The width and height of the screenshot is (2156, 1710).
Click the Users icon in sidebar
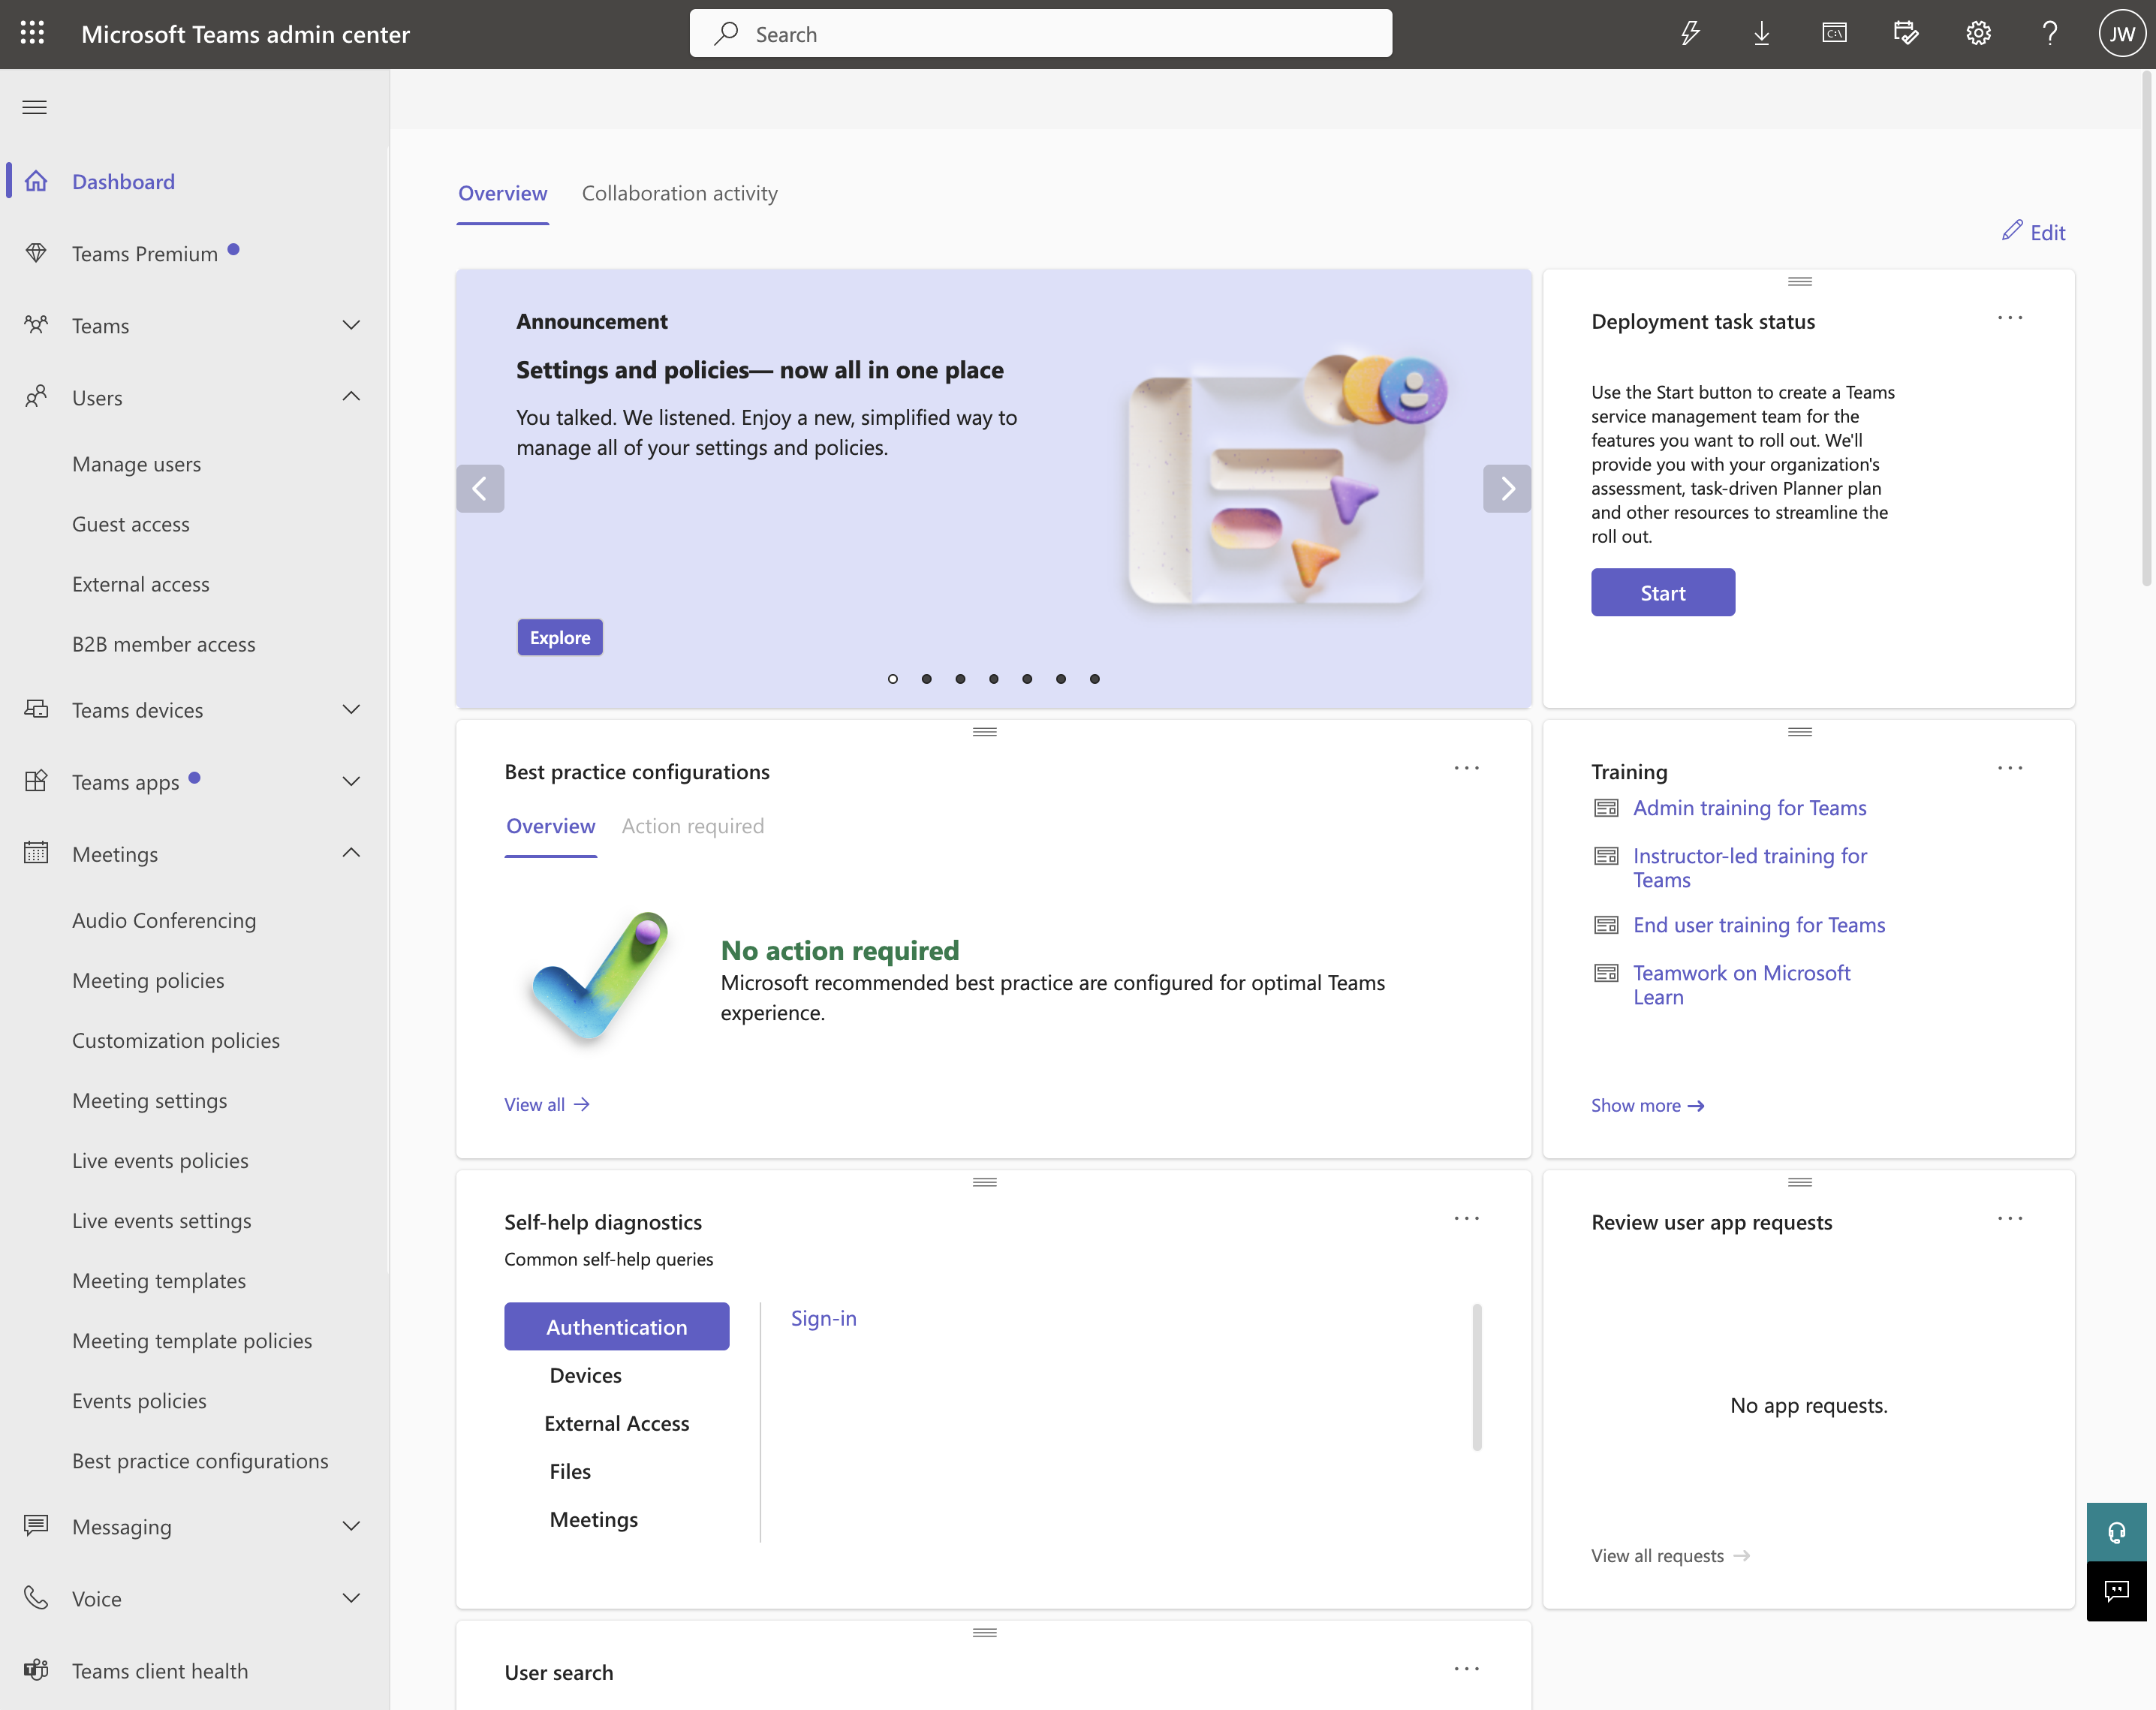36,397
